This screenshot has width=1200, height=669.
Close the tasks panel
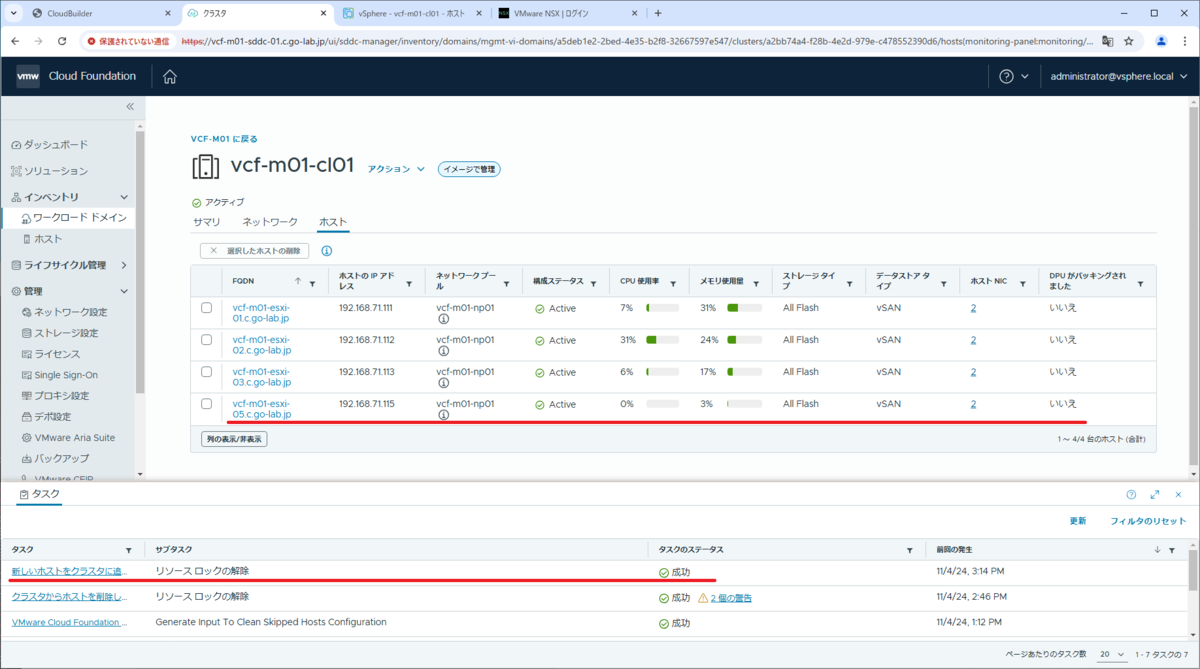pos(1178,494)
